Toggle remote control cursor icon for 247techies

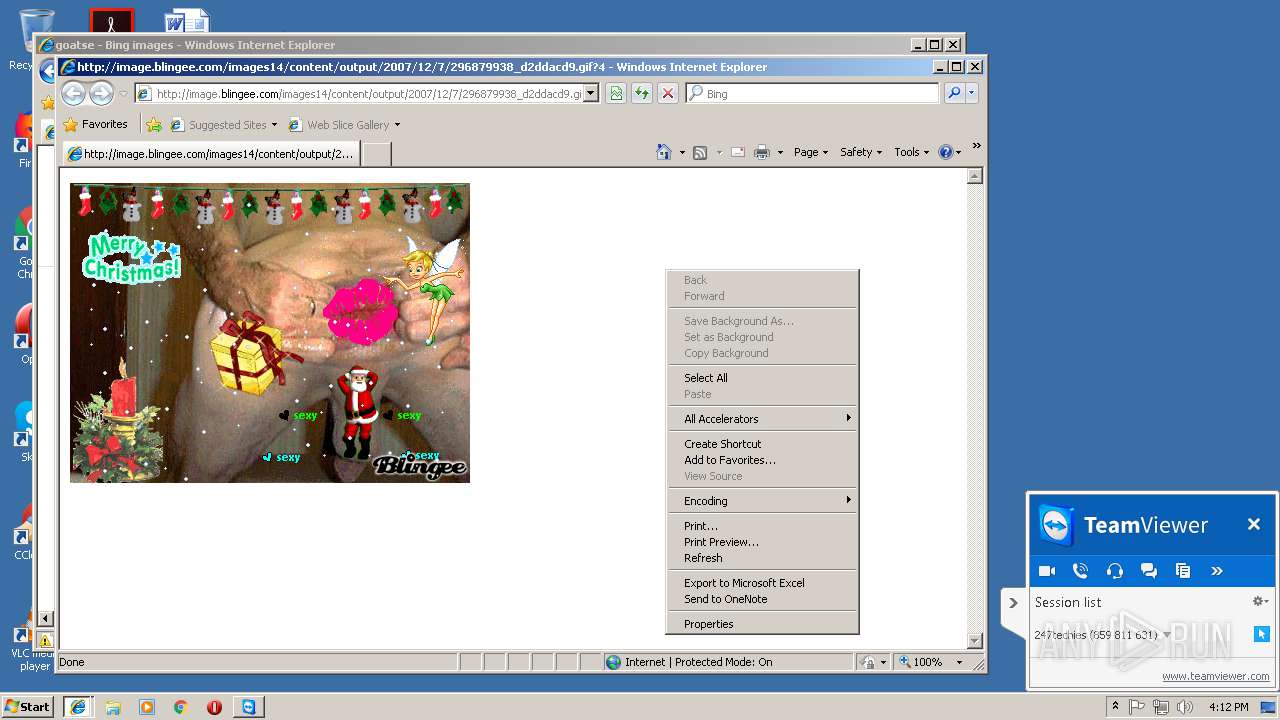(1261, 634)
